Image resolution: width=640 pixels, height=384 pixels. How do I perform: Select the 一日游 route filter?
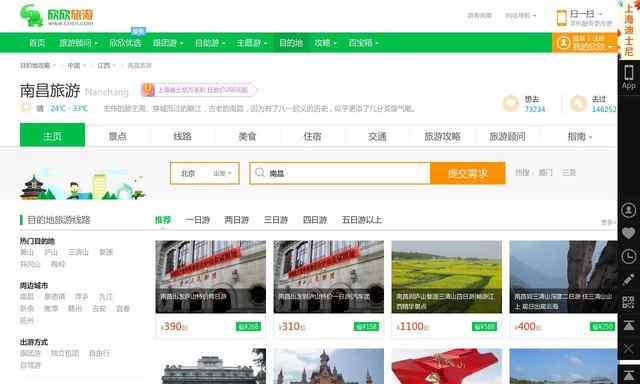click(197, 220)
